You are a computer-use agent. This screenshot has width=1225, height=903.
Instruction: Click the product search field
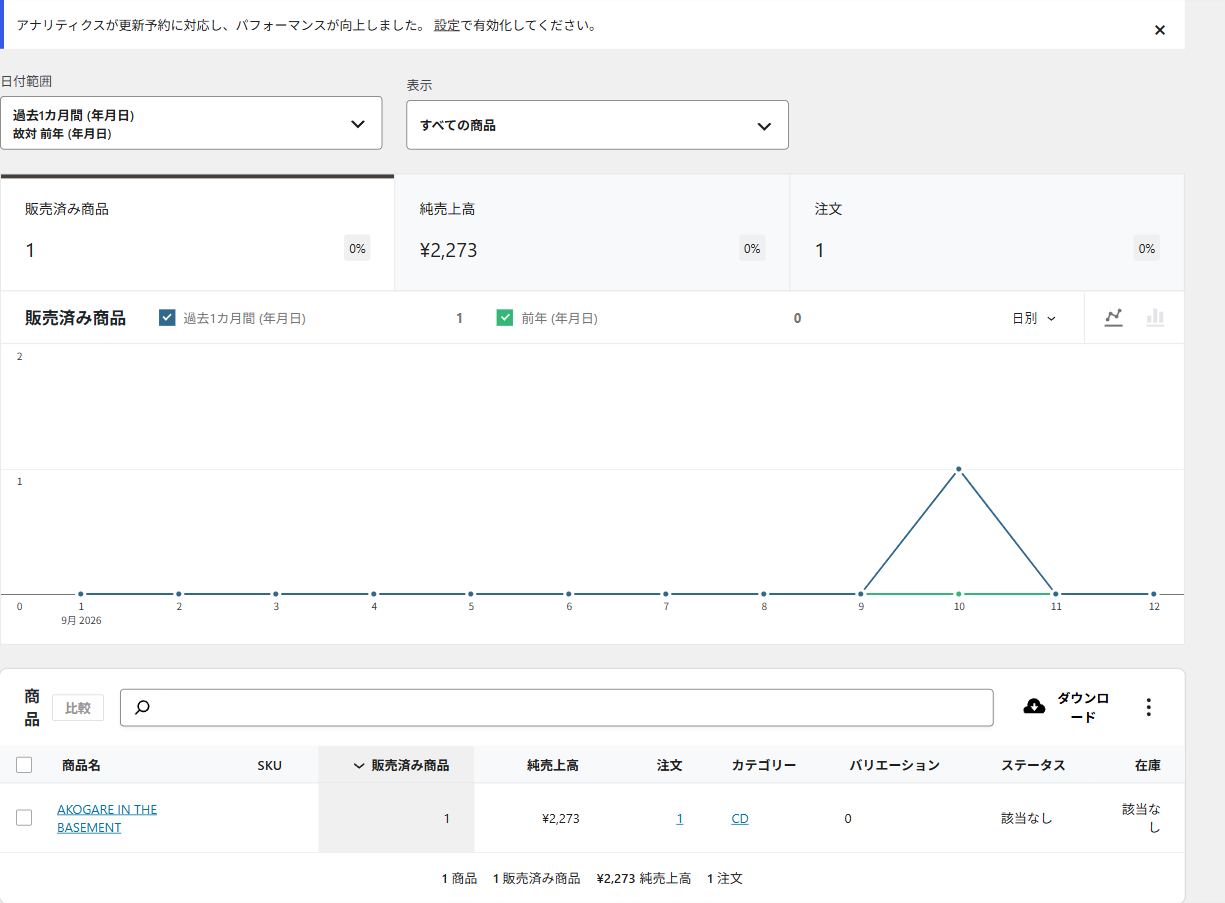pos(557,707)
